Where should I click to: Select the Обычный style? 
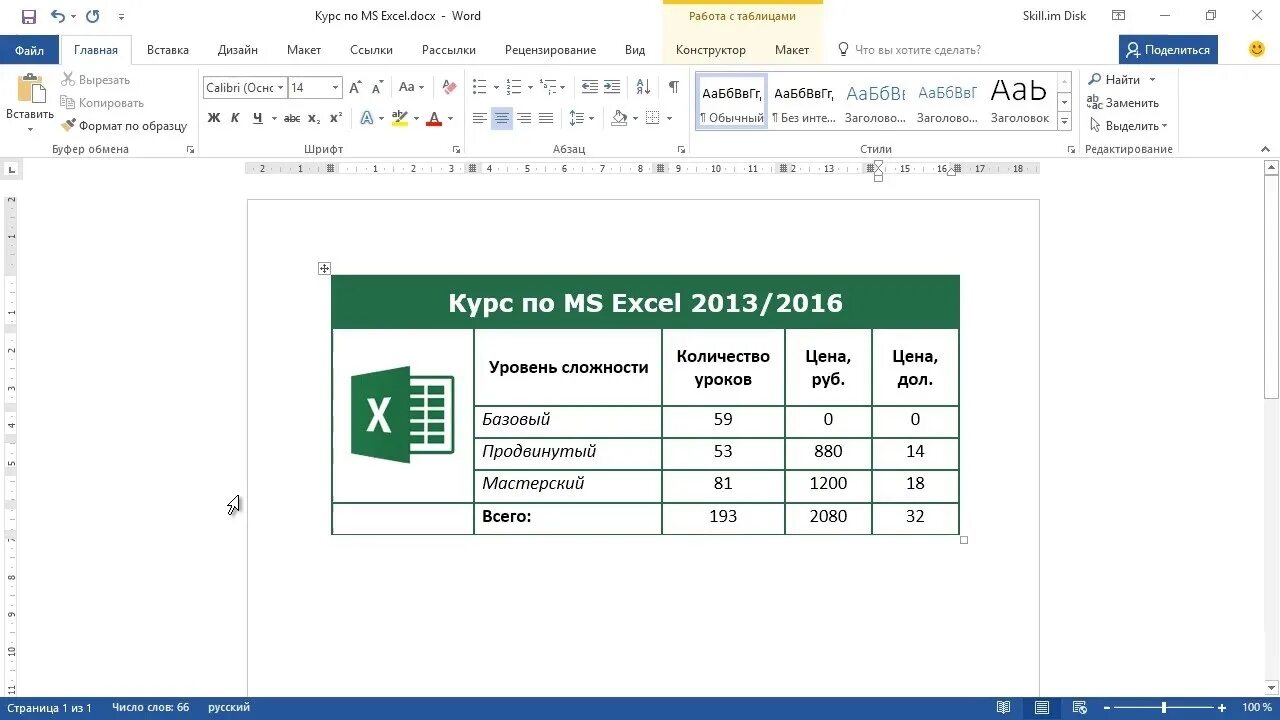pyautogui.click(x=732, y=101)
